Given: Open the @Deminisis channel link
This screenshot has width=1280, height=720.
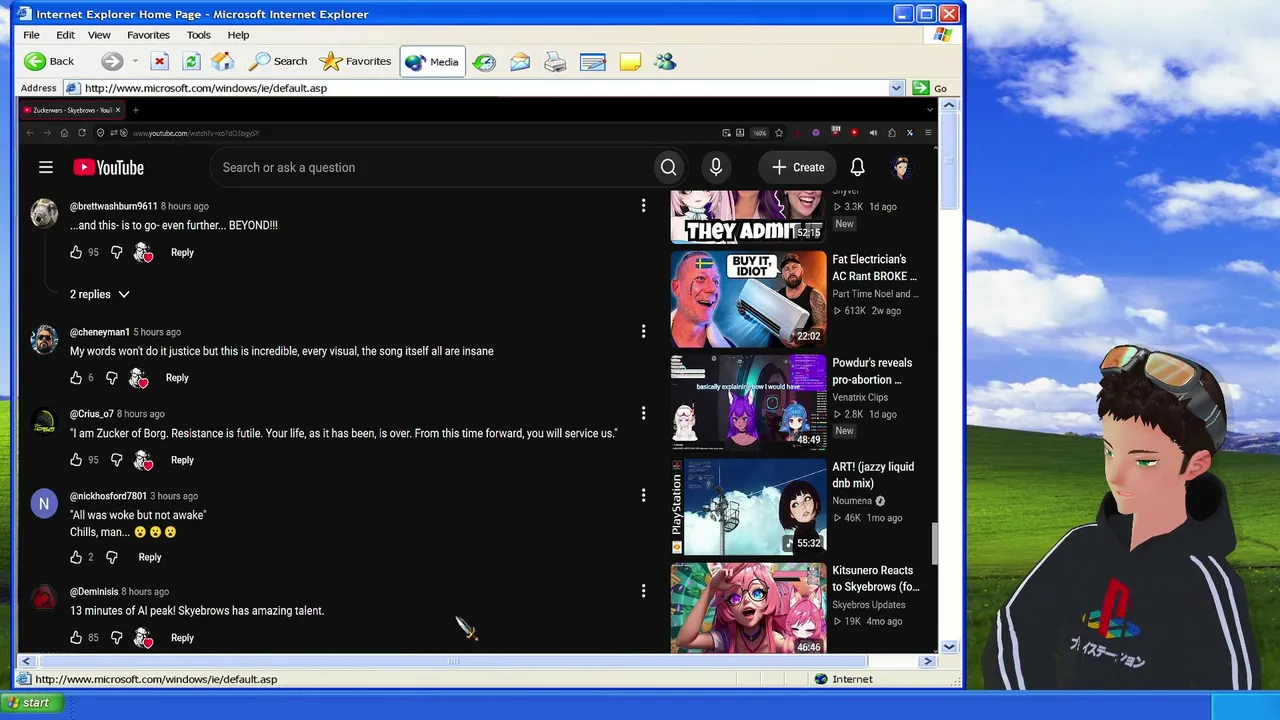Looking at the screenshot, I should pos(93,592).
